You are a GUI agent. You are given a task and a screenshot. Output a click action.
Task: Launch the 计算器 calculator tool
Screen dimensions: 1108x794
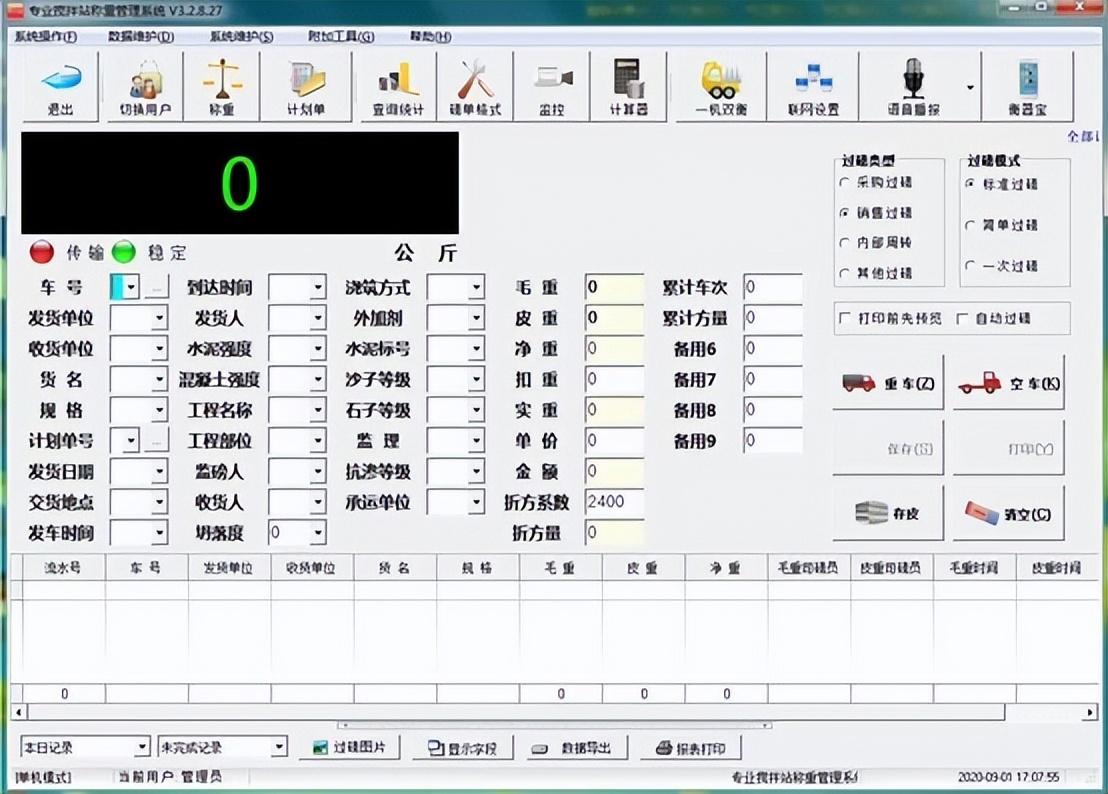pyautogui.click(x=628, y=86)
